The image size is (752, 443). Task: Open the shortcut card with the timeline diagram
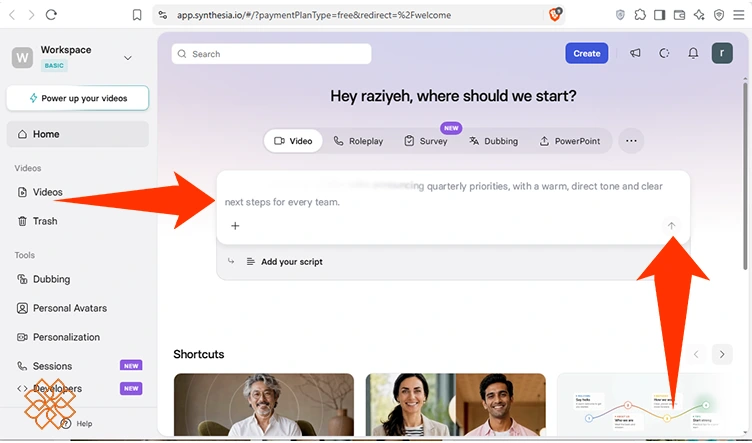pos(645,405)
